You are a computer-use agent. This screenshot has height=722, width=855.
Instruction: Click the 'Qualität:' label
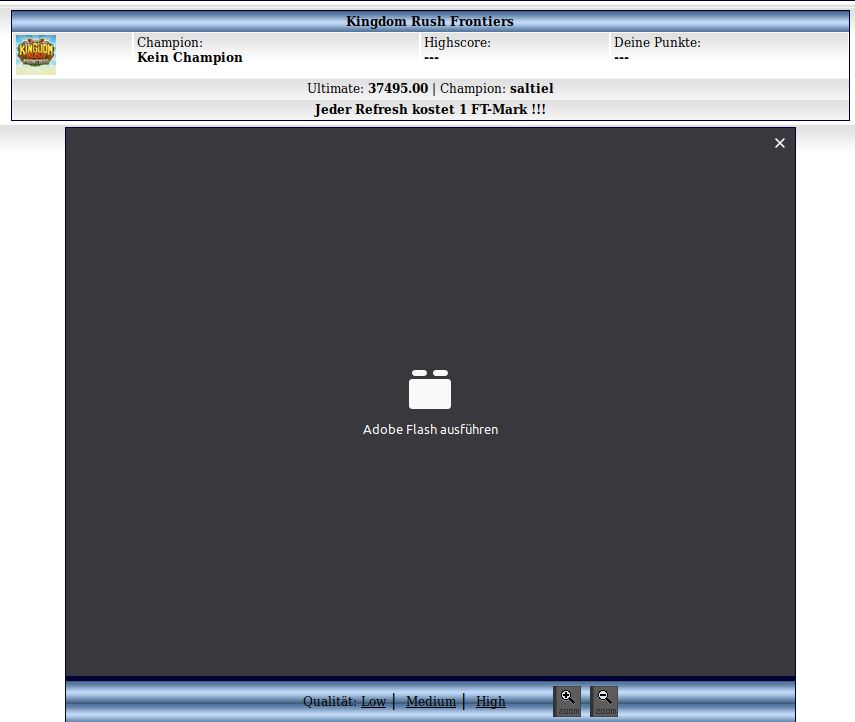tap(330, 702)
